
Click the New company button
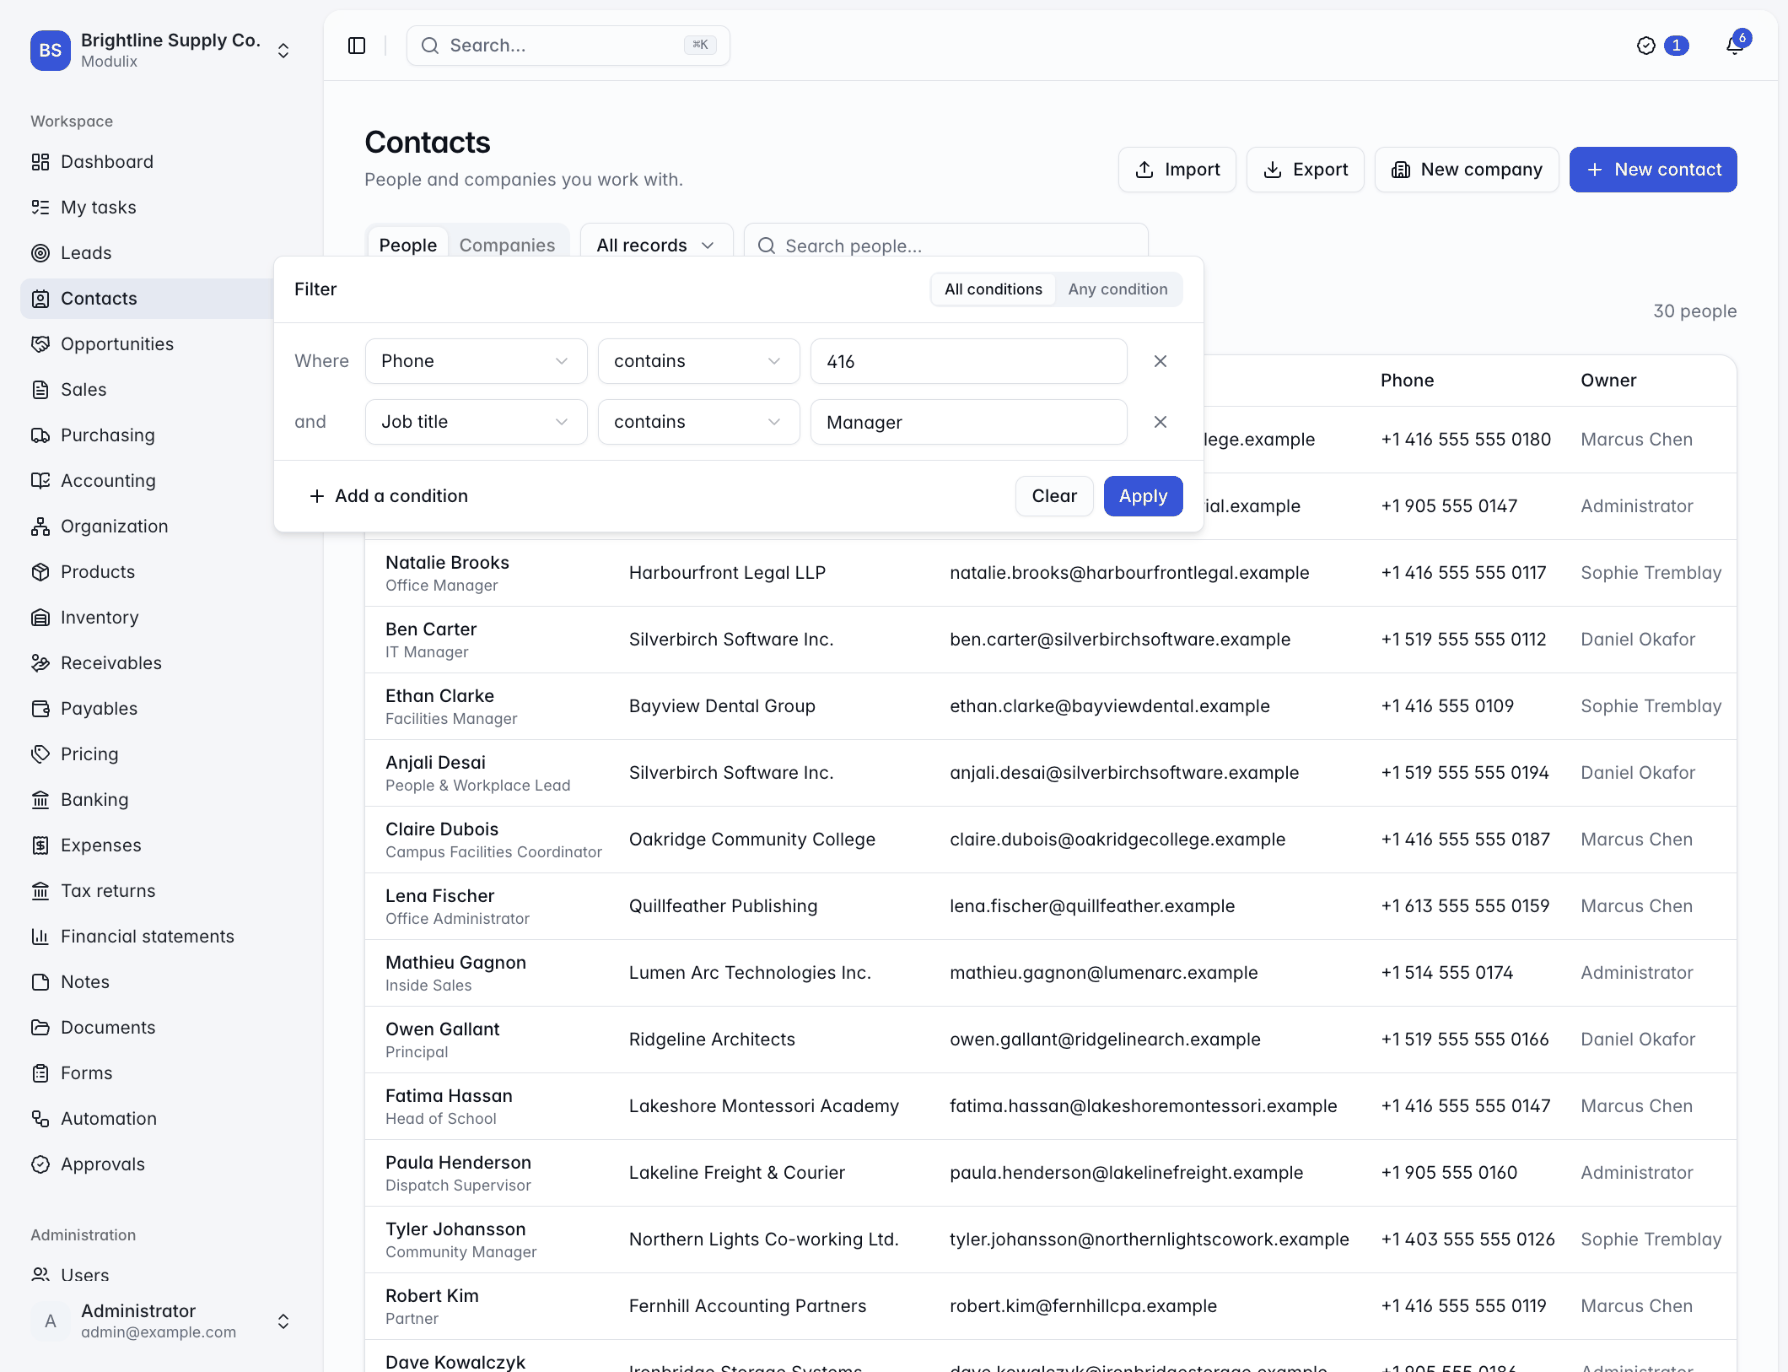pyautogui.click(x=1466, y=170)
